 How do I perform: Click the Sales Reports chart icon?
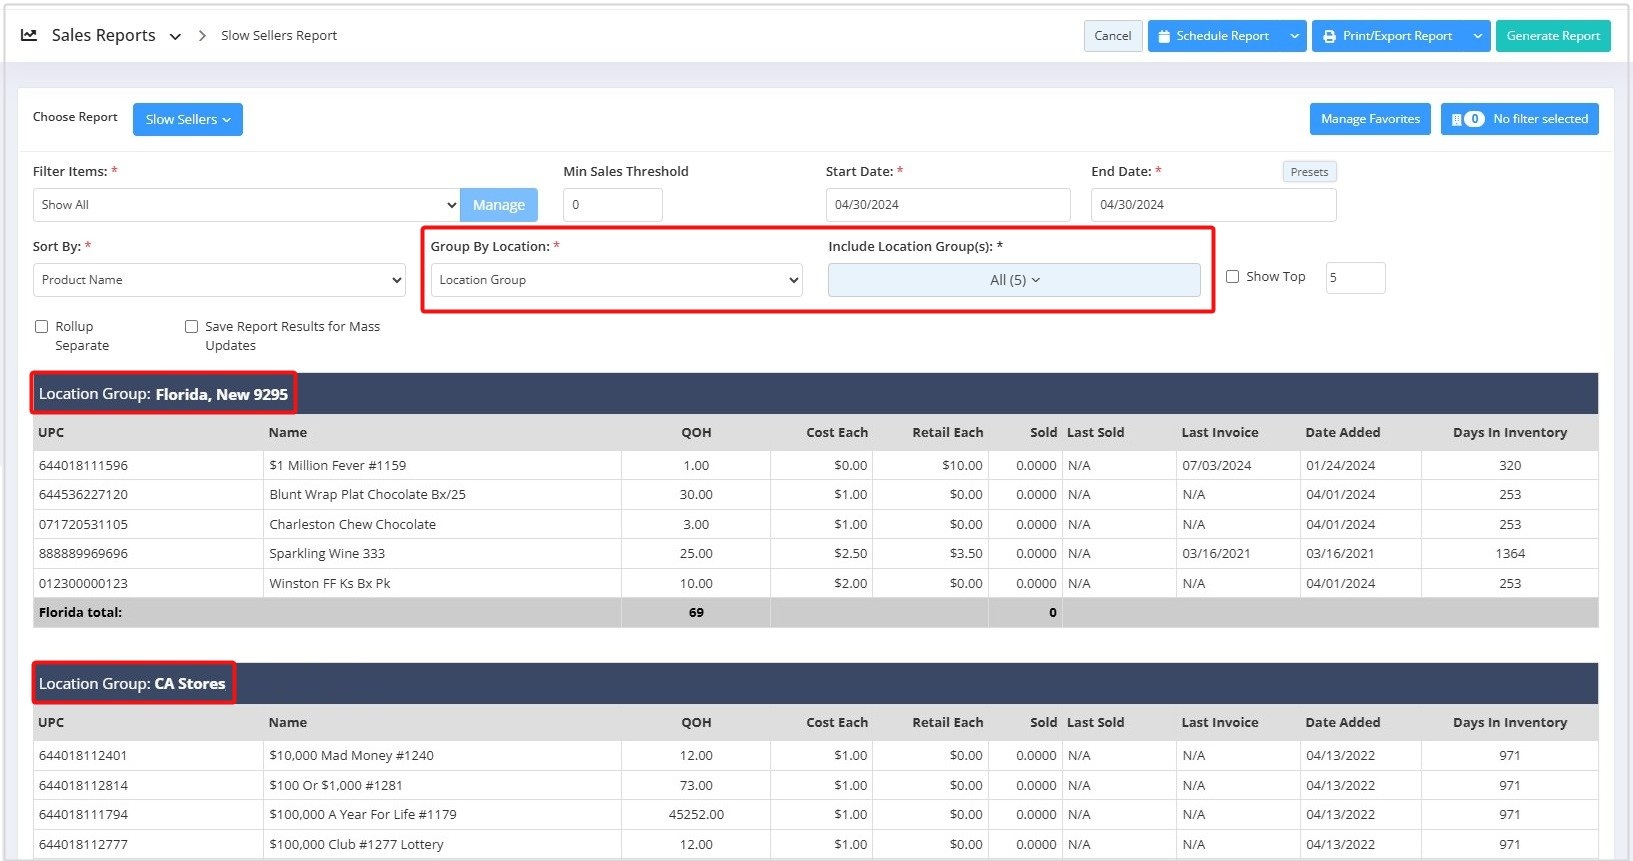tap(29, 35)
